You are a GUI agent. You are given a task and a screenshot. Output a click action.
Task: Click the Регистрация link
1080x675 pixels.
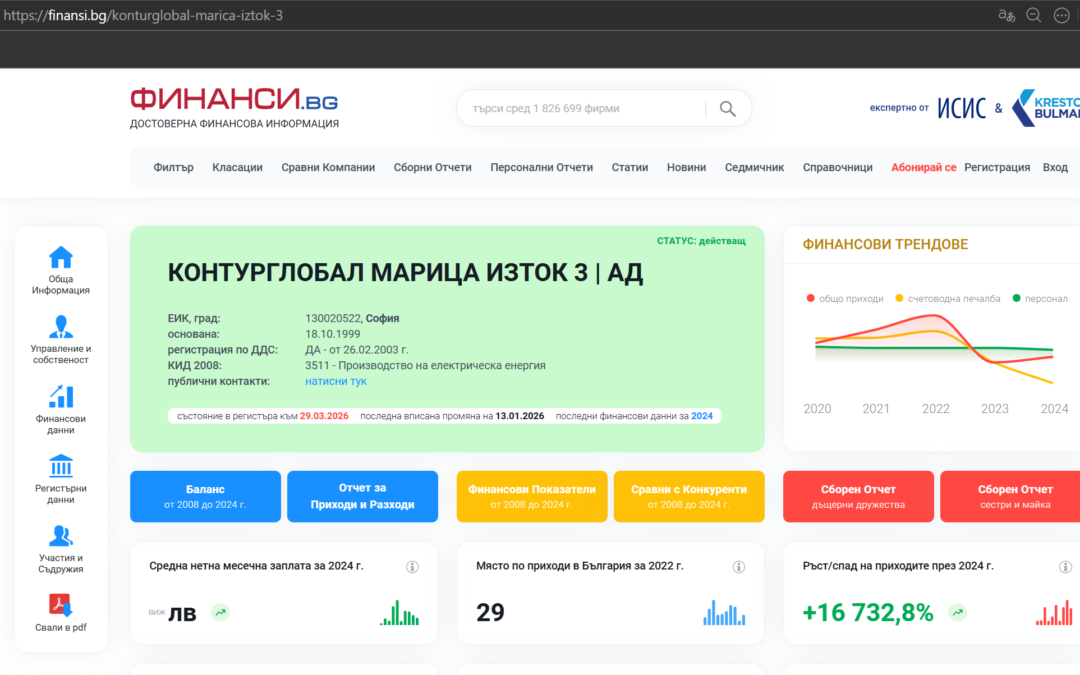coord(997,167)
